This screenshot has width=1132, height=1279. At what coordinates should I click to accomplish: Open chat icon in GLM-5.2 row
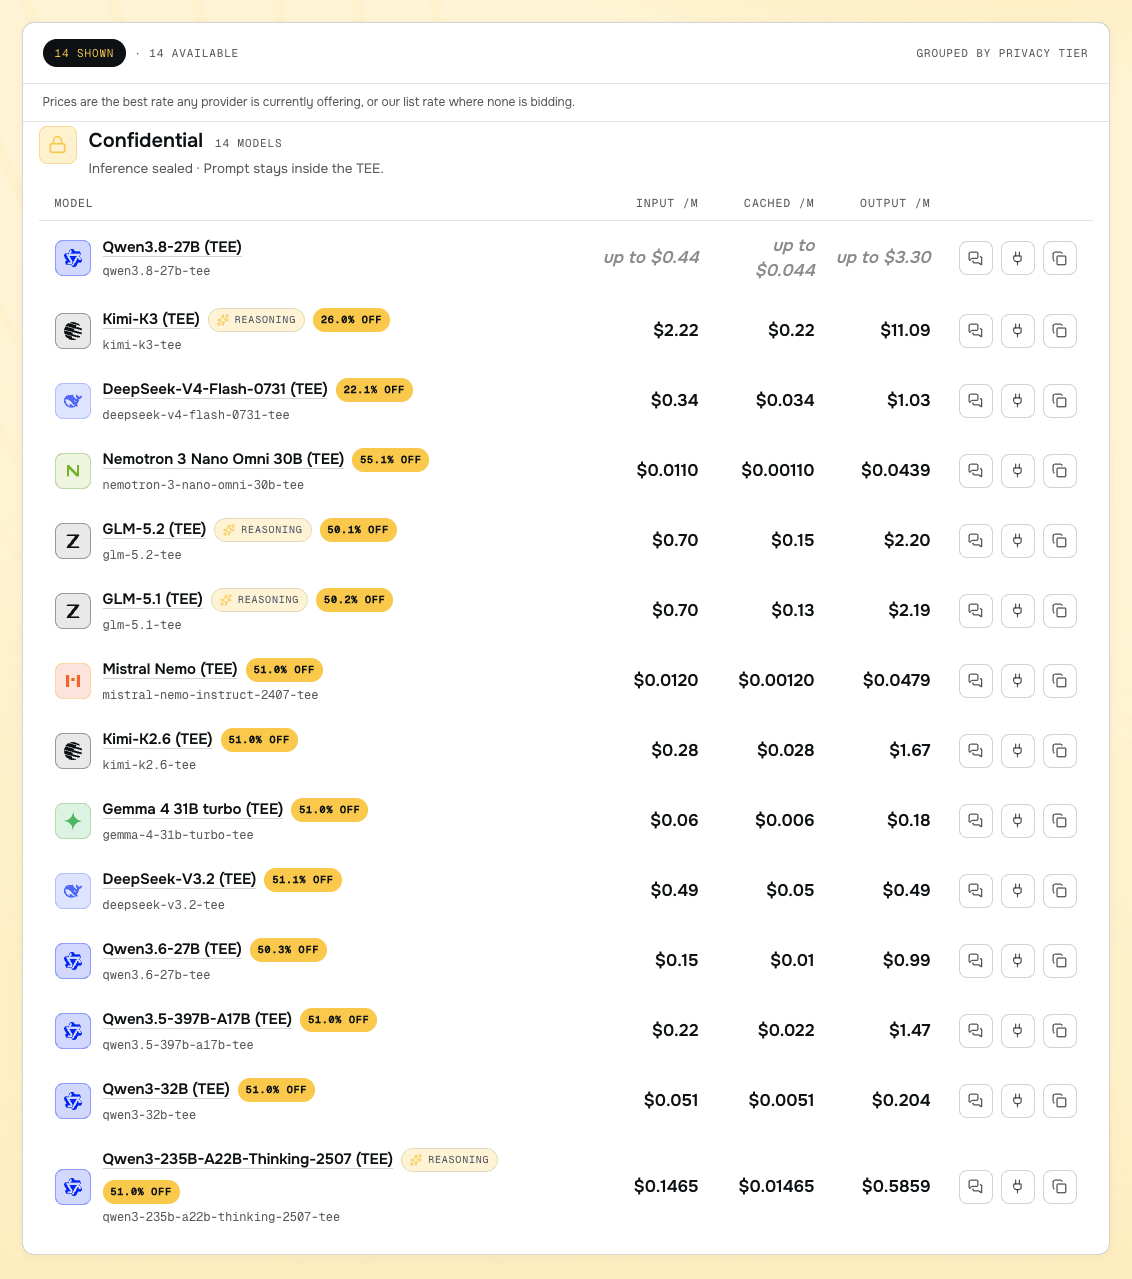pyautogui.click(x=976, y=540)
